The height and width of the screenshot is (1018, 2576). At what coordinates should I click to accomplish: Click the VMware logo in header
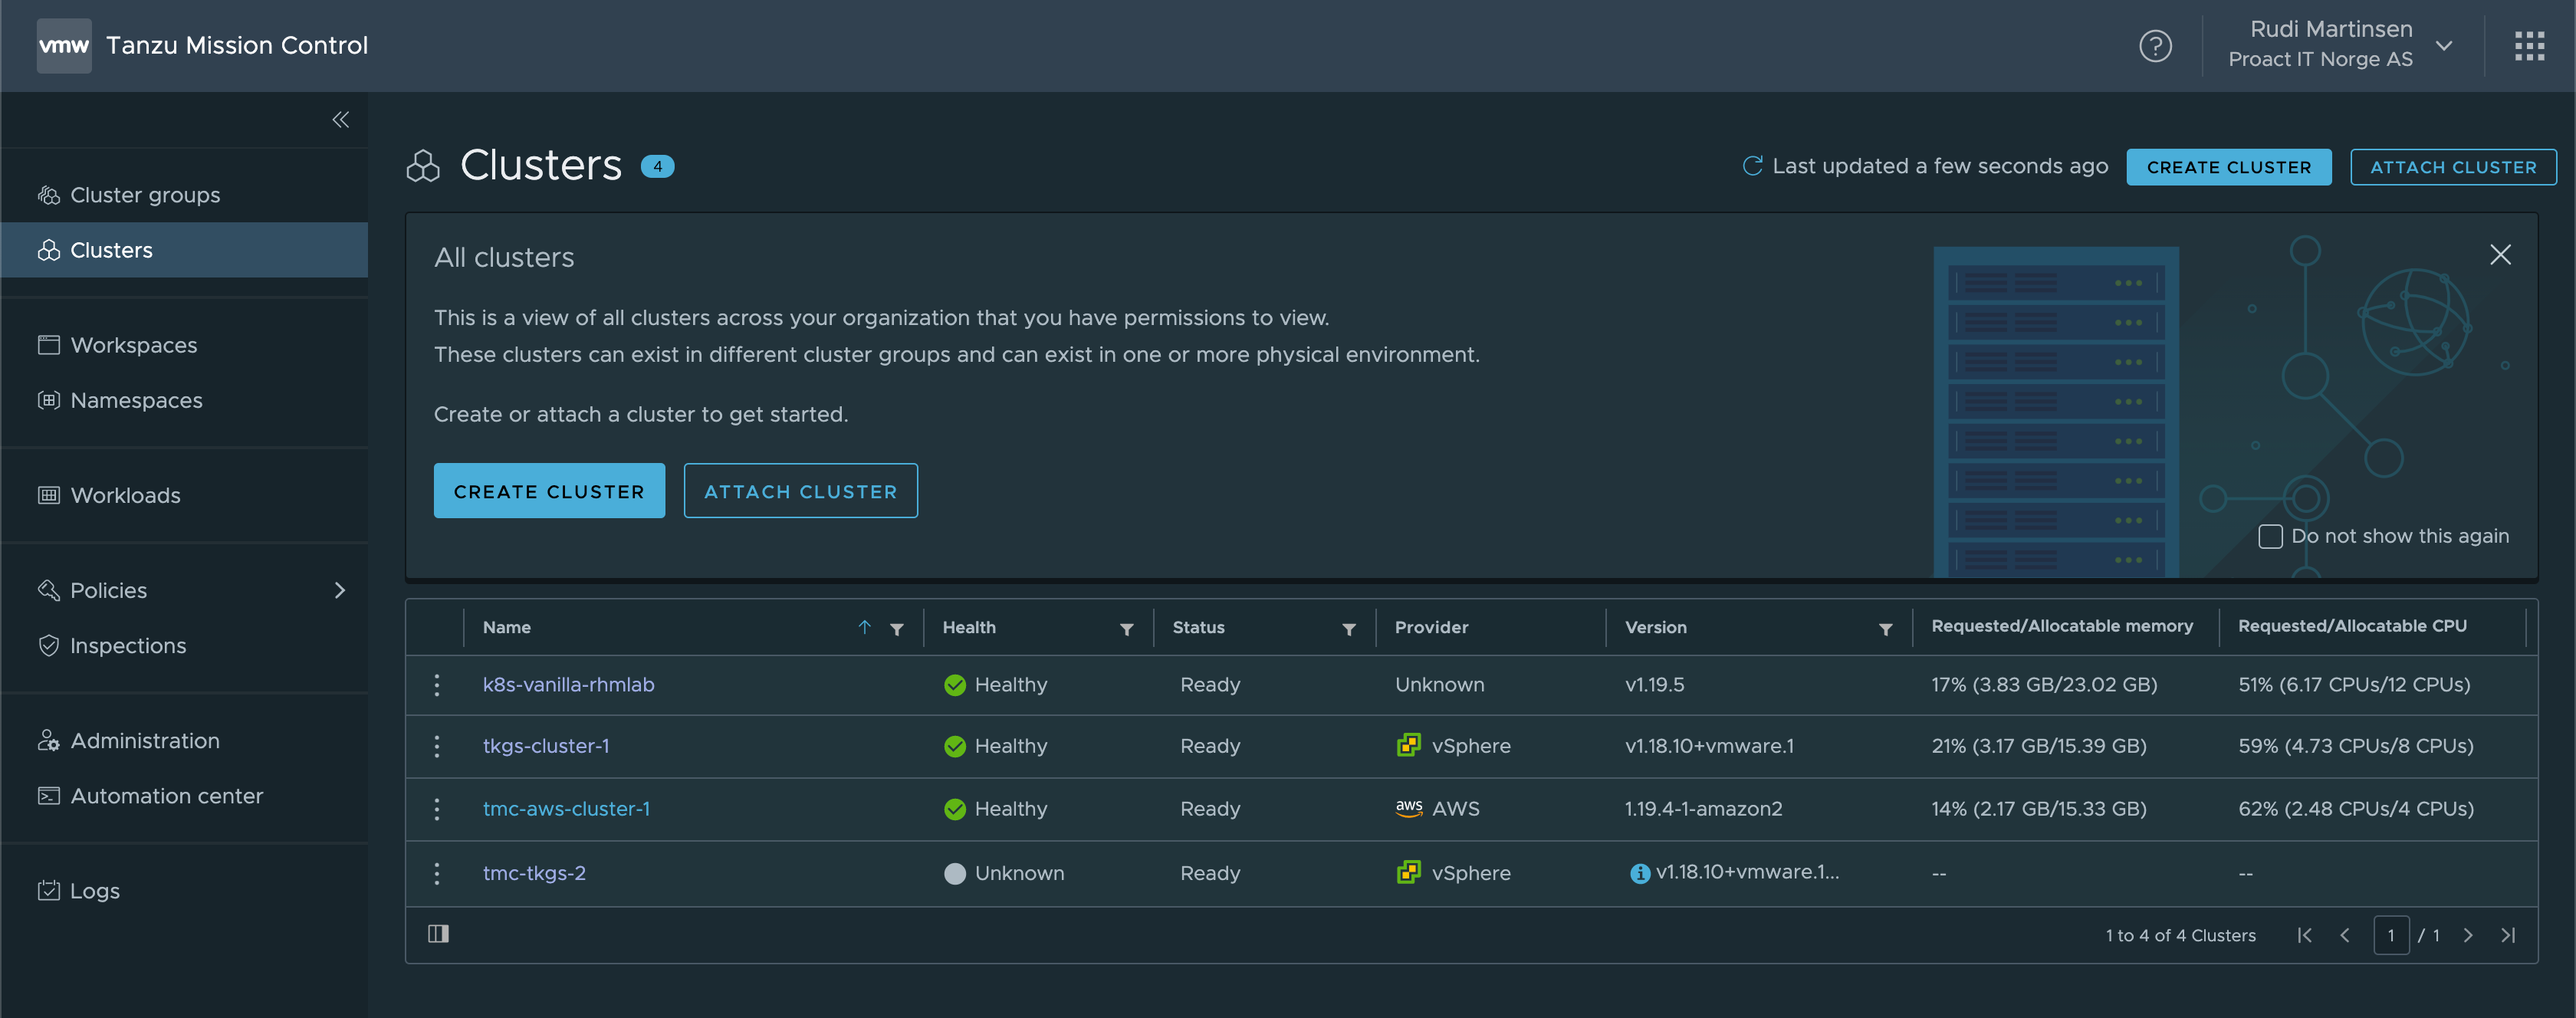click(x=64, y=45)
